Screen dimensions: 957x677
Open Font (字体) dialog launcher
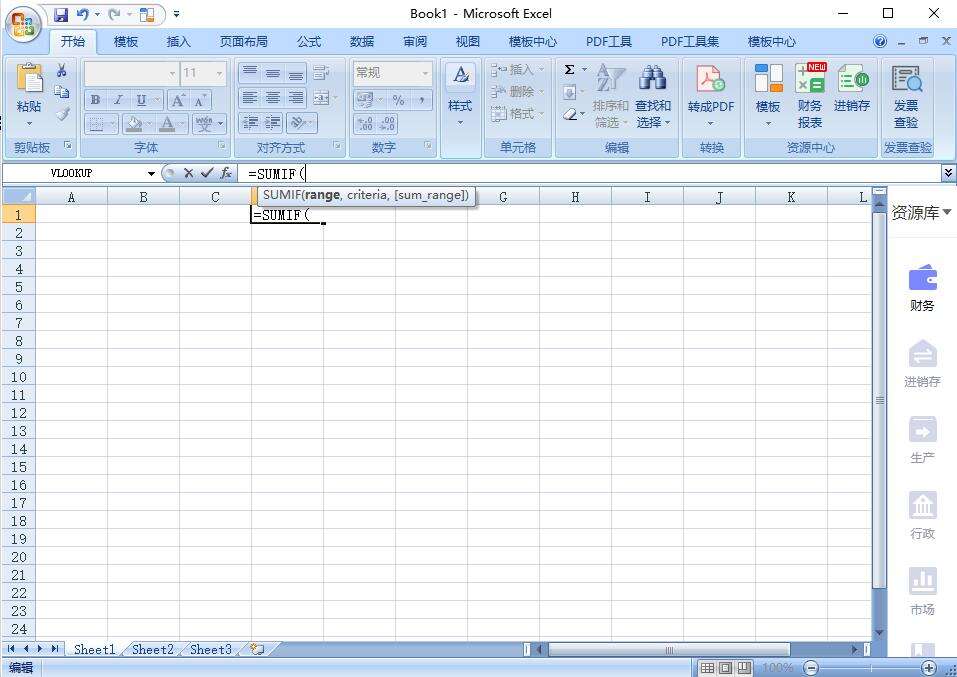pos(222,145)
